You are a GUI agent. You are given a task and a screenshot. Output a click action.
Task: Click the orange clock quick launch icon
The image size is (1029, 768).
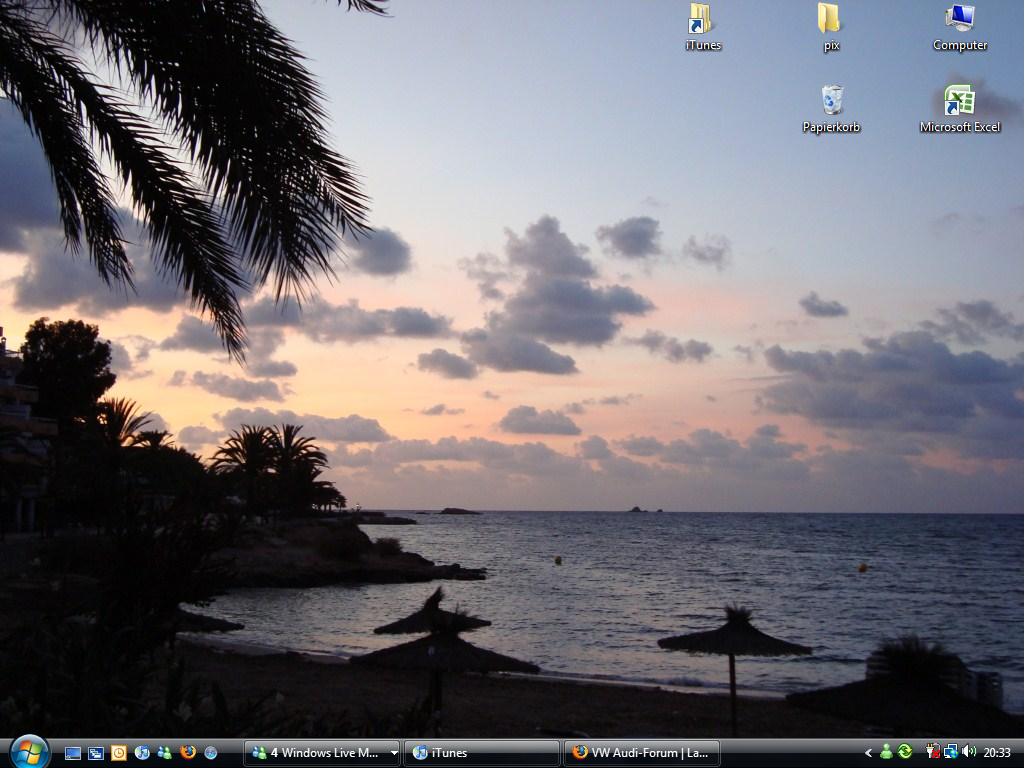119,752
